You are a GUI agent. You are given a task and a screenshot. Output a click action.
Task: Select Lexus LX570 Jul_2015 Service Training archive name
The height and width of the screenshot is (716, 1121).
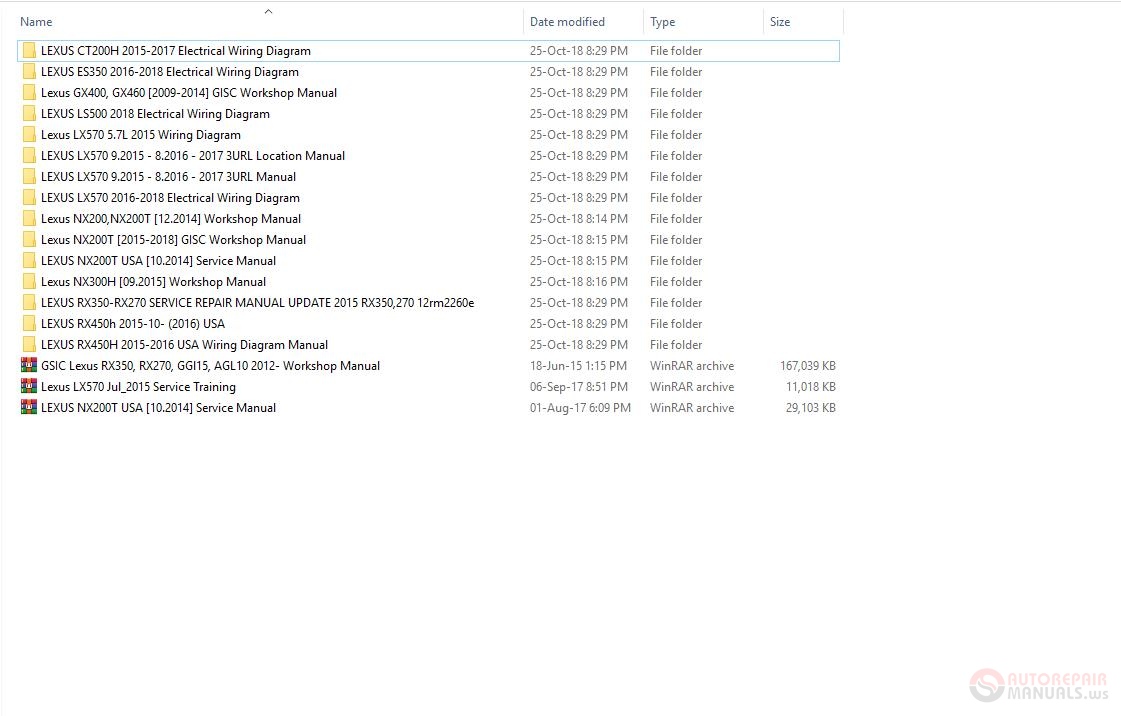pos(138,387)
